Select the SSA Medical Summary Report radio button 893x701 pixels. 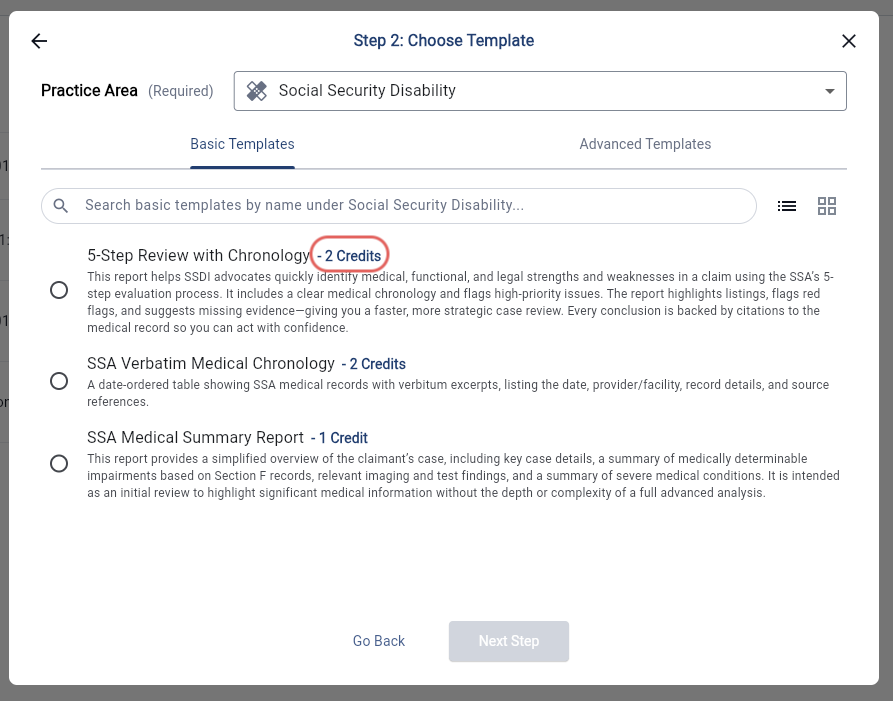(59, 463)
